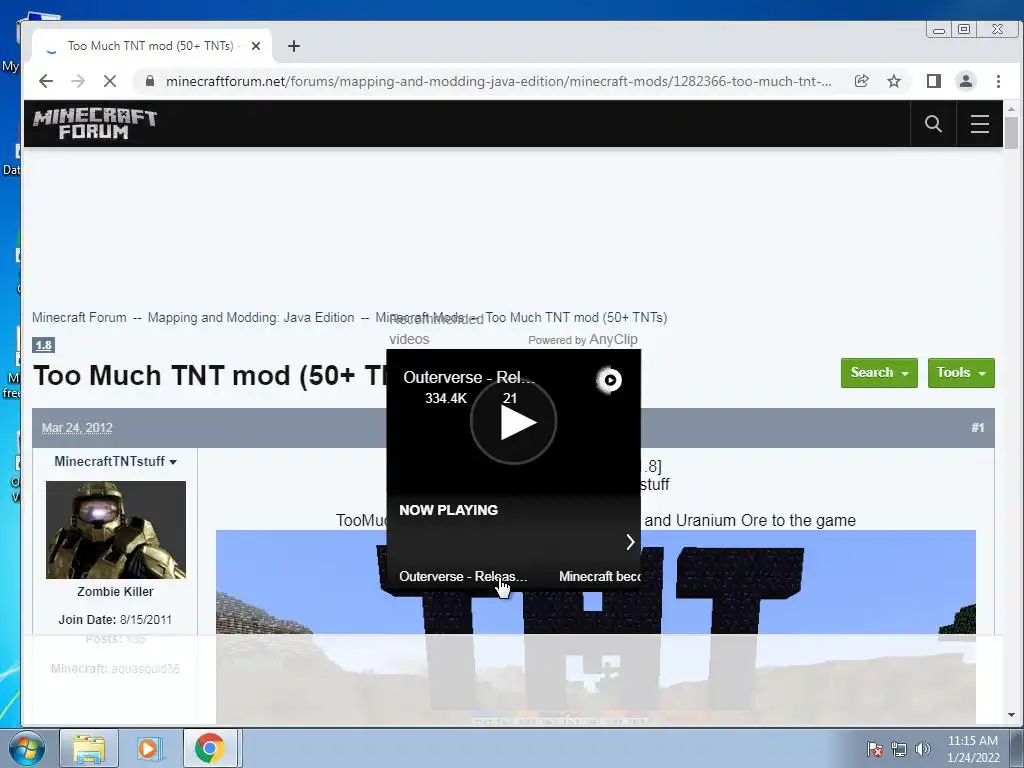Select the Too Much TNT mod tab
The height and width of the screenshot is (768, 1024).
[x=152, y=46]
